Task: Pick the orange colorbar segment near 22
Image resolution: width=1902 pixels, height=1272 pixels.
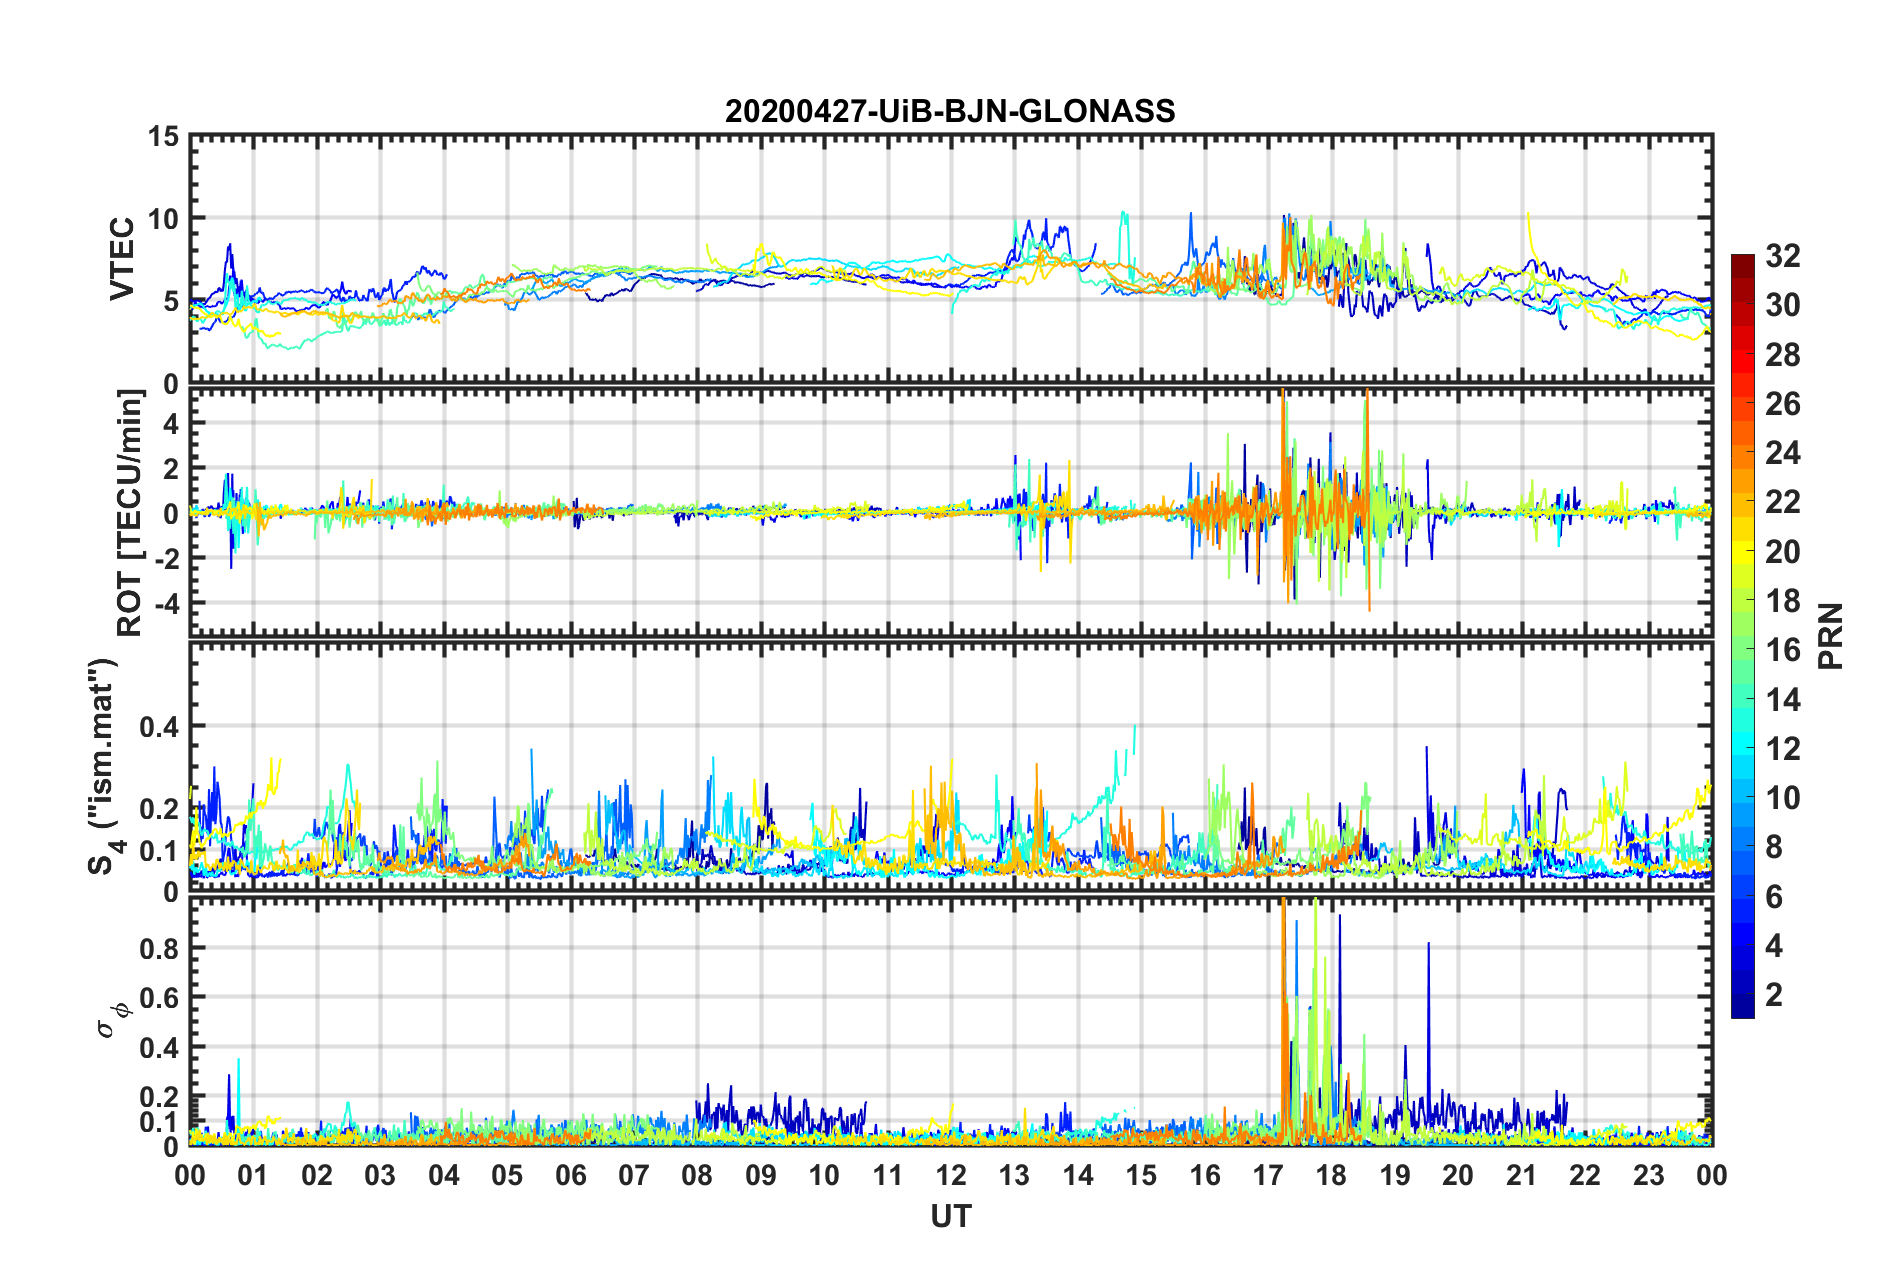Action: (1743, 503)
